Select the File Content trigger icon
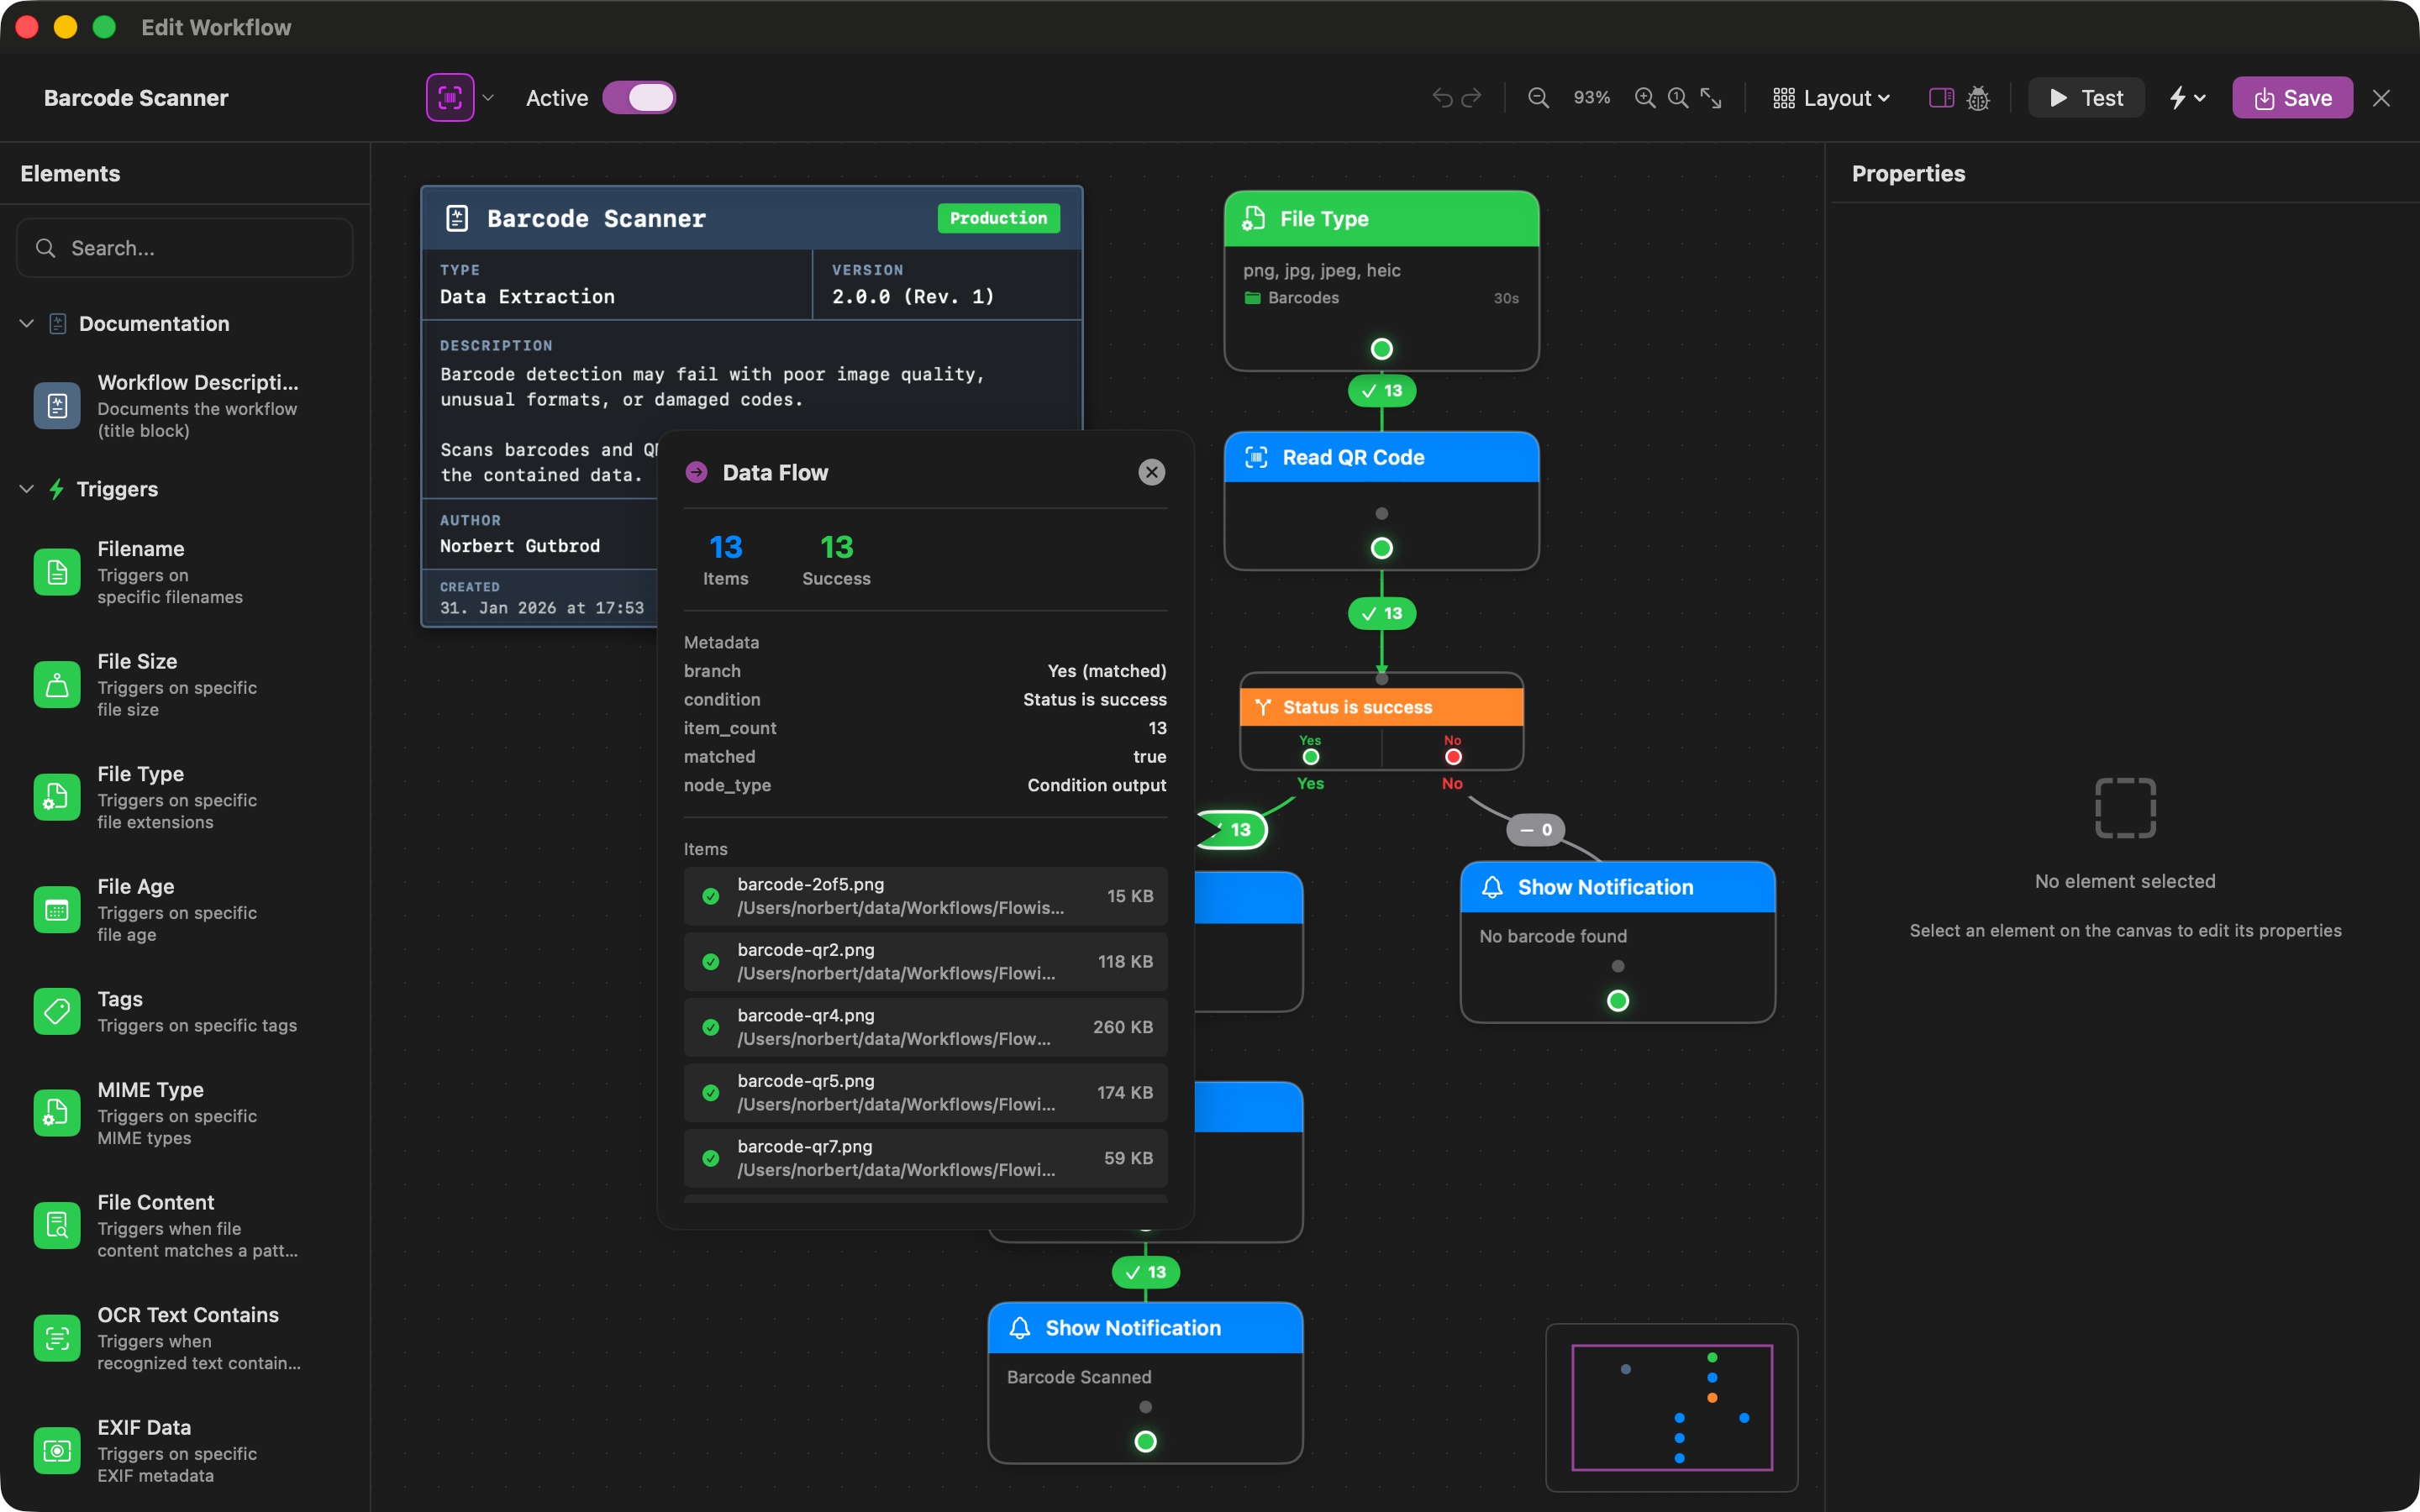Viewport: 2420px width, 1512px height. (57, 1226)
